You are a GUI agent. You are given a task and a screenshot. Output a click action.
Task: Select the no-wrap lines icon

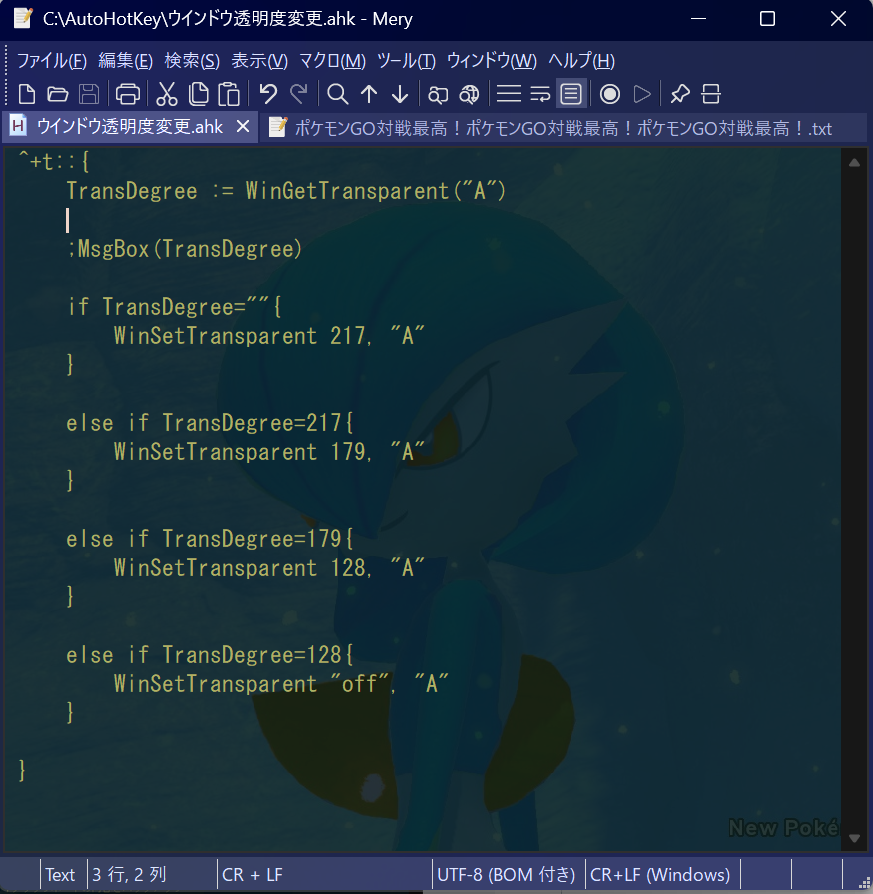click(509, 94)
